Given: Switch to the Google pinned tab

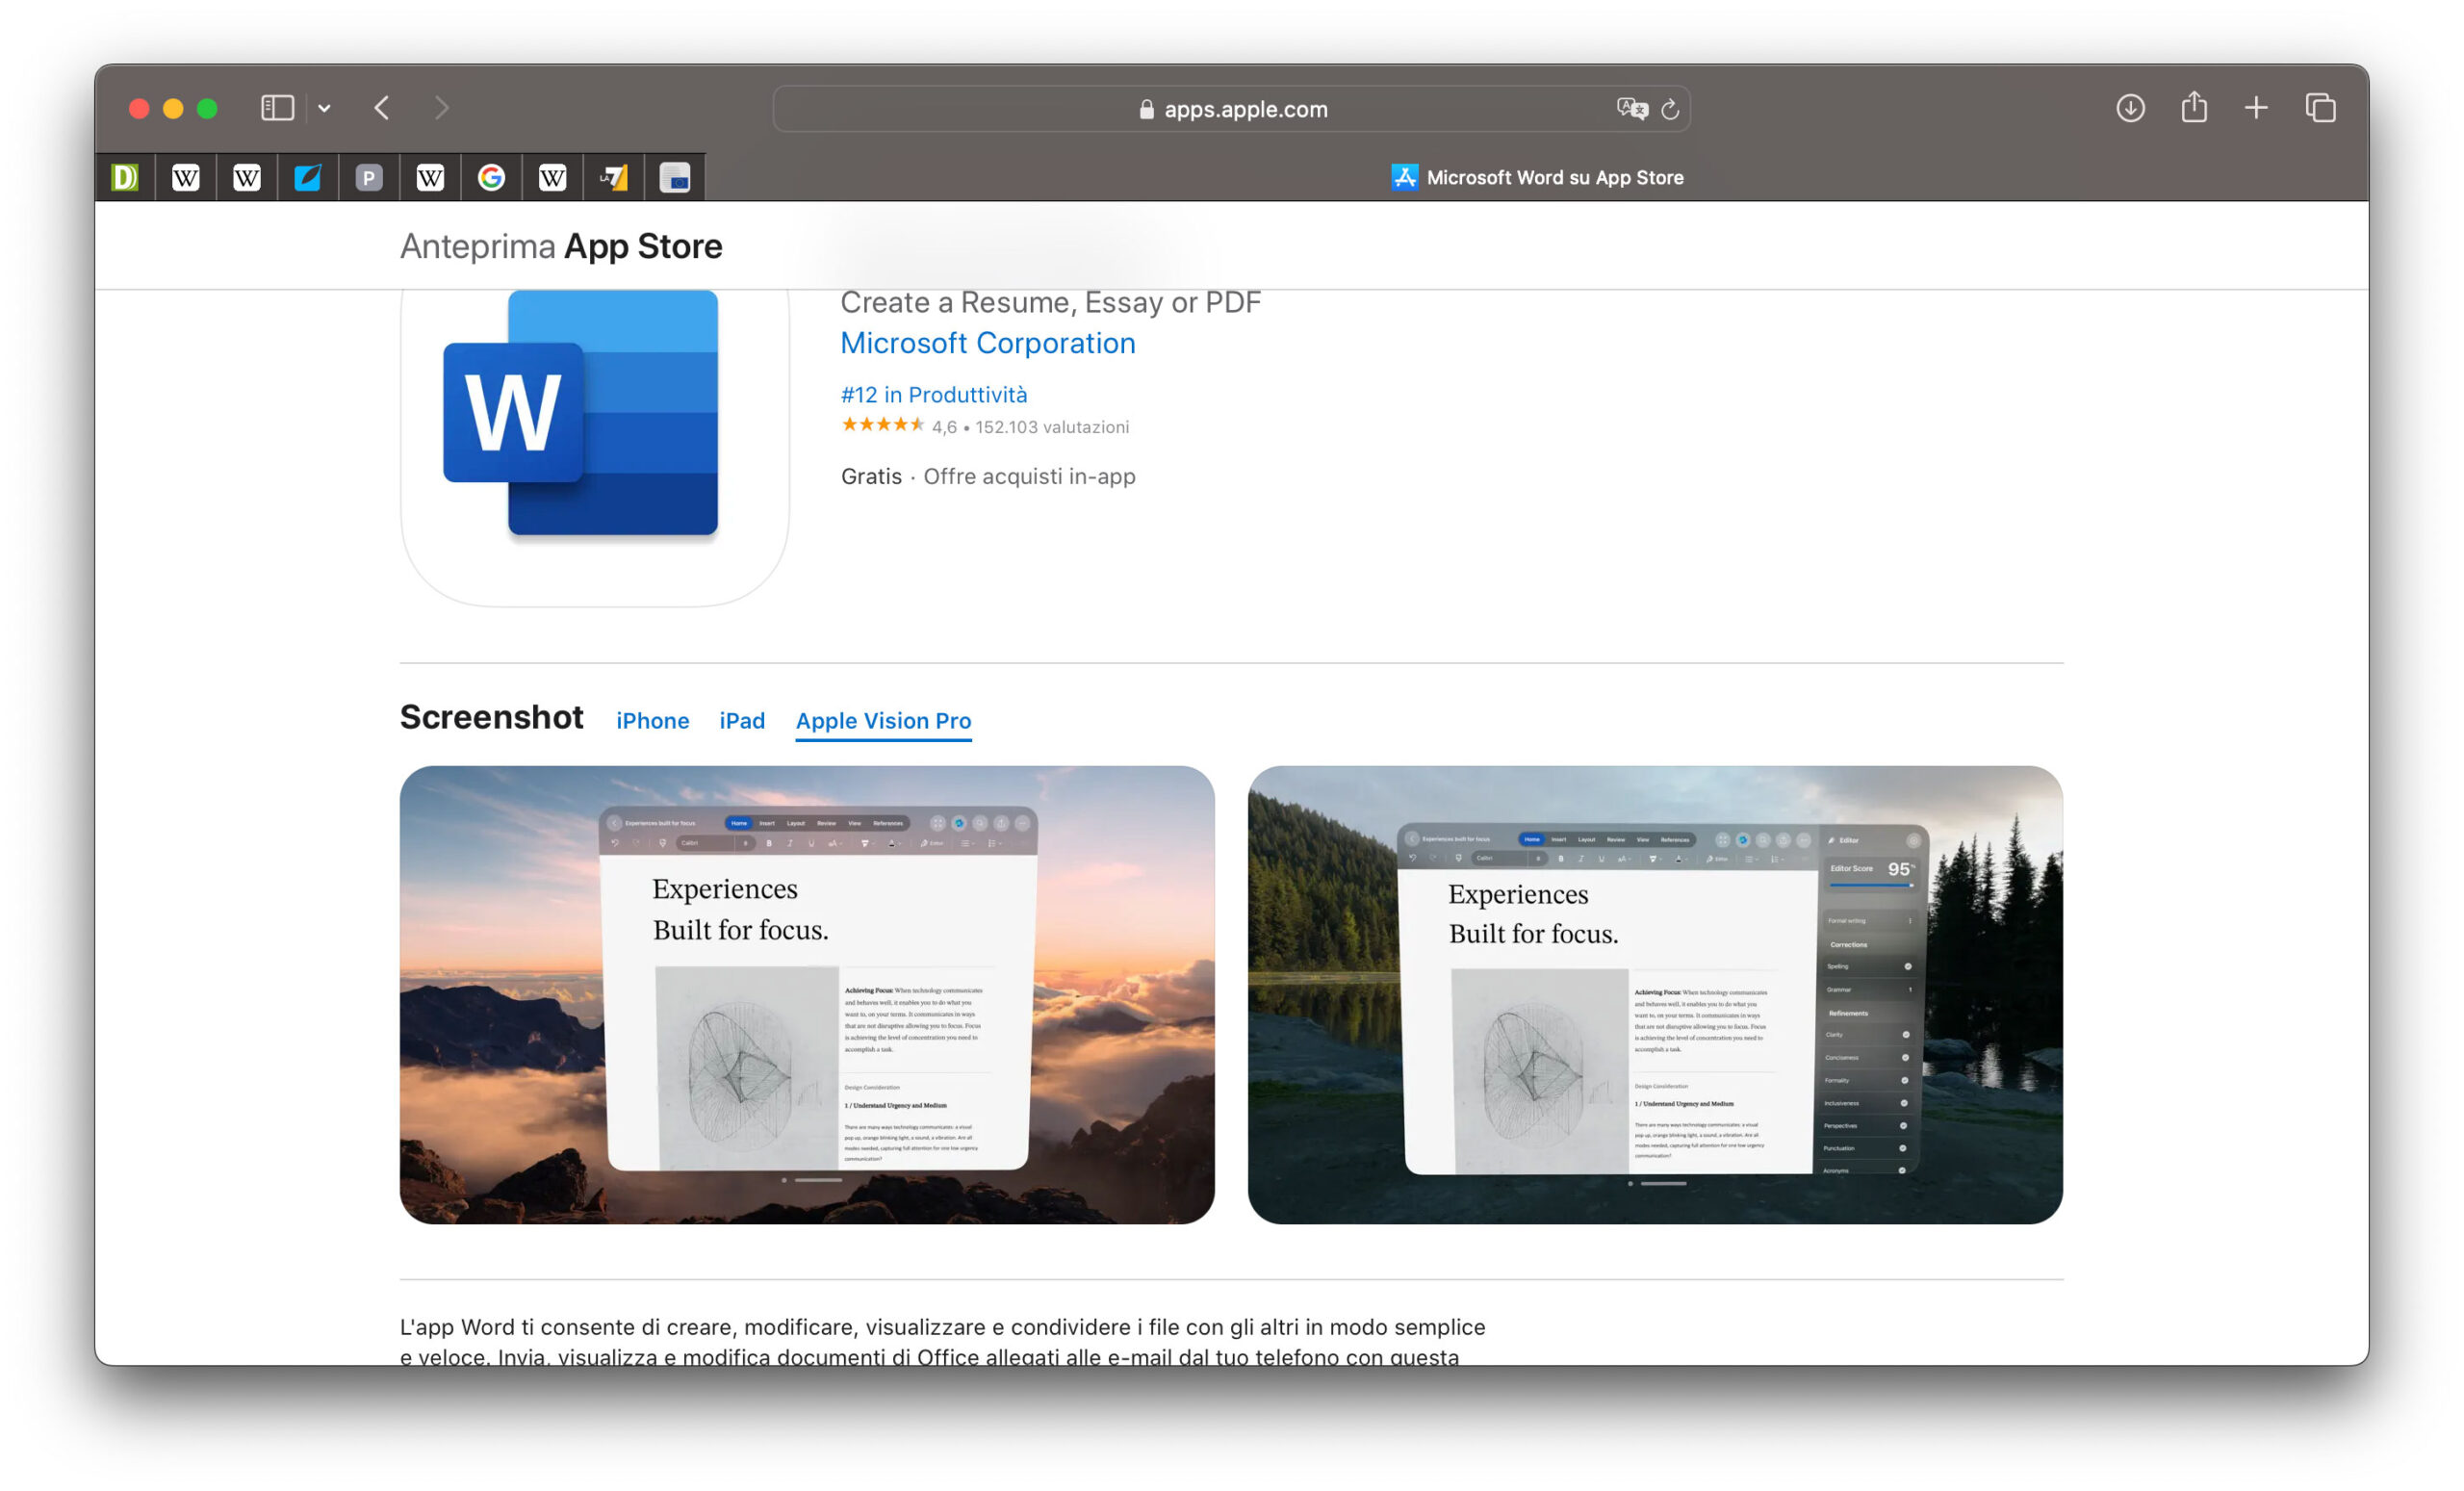Looking at the screenshot, I should [491, 178].
